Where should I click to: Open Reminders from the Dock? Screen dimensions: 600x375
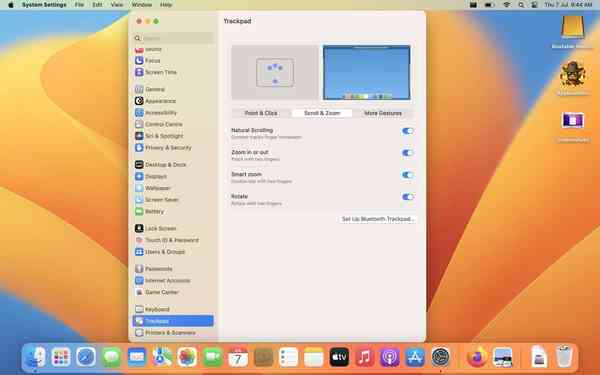(x=289, y=357)
